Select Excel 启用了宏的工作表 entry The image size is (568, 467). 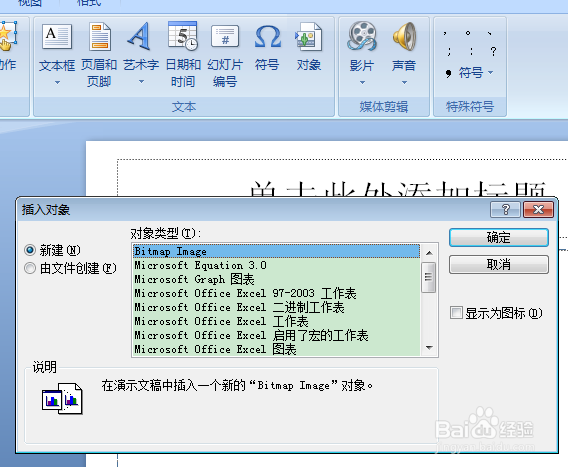[x=276, y=335]
